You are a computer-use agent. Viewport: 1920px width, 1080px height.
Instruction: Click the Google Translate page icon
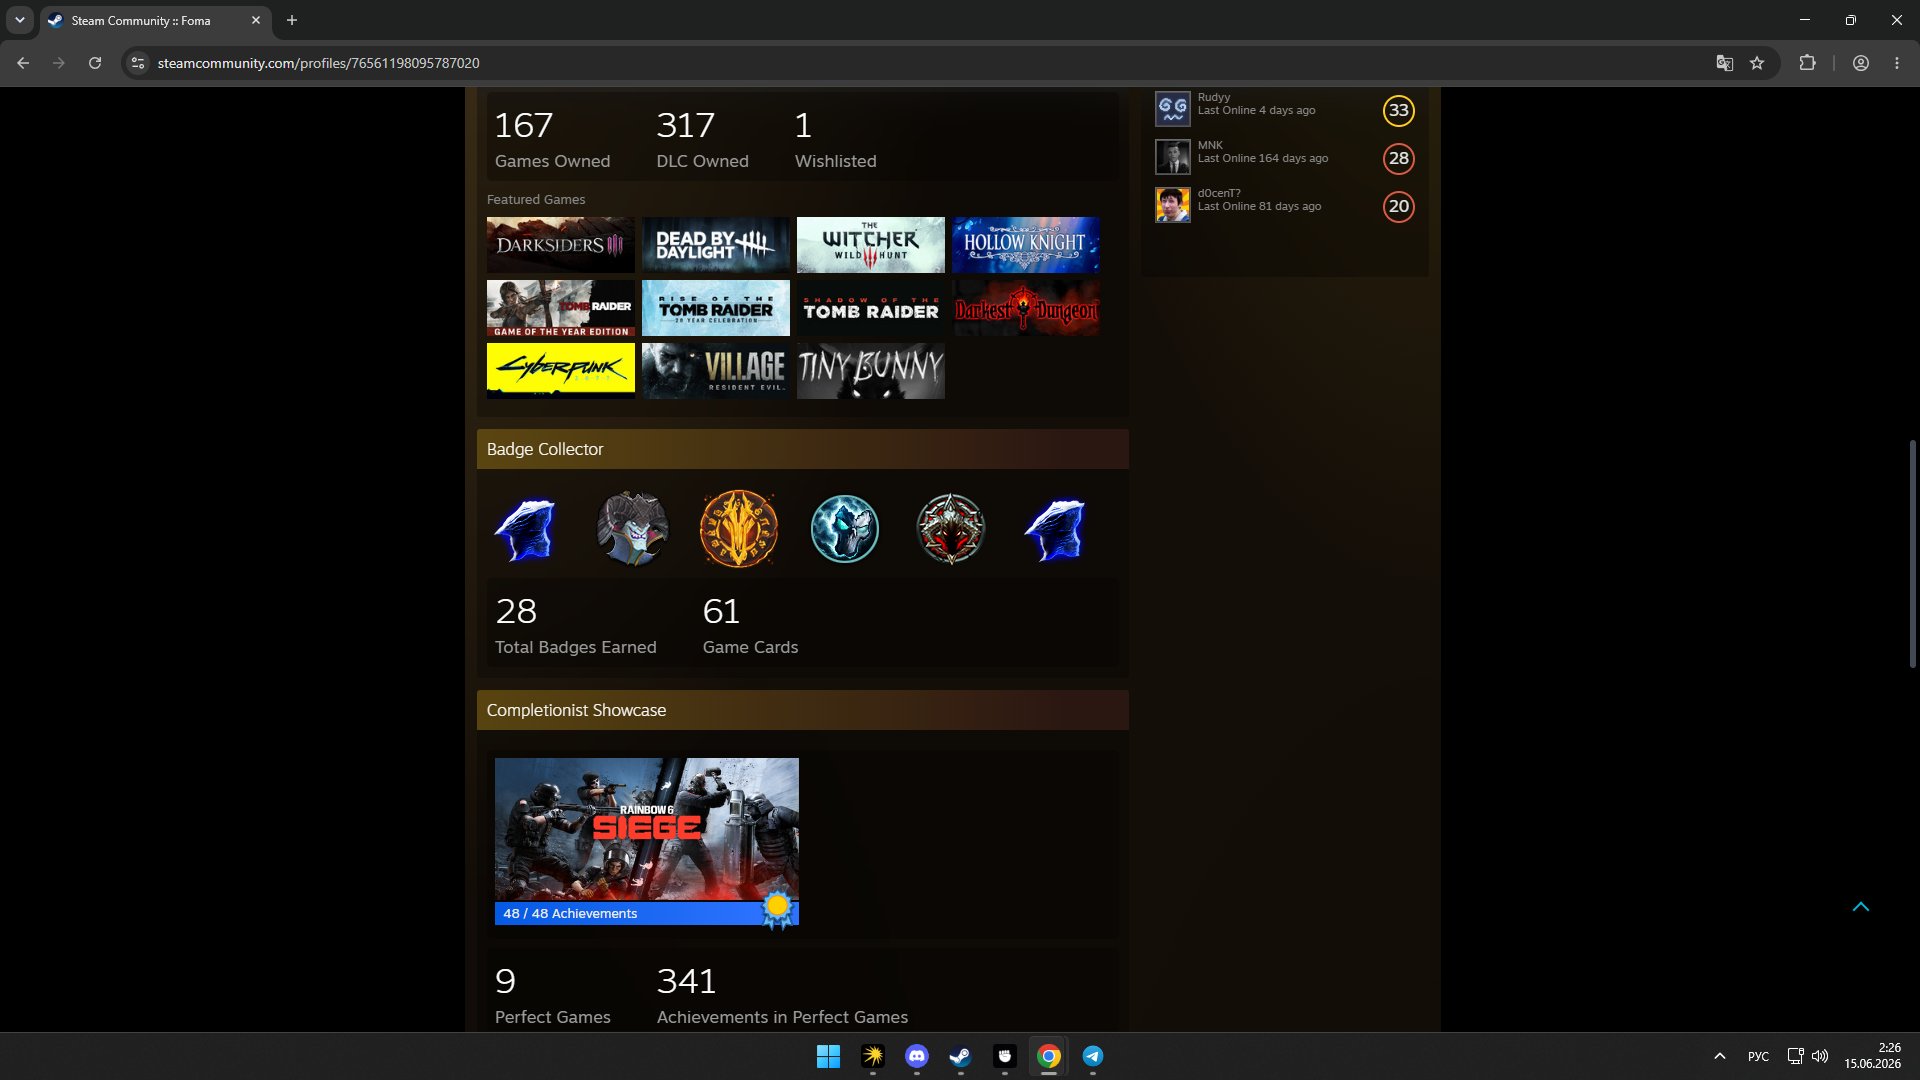coord(1724,63)
